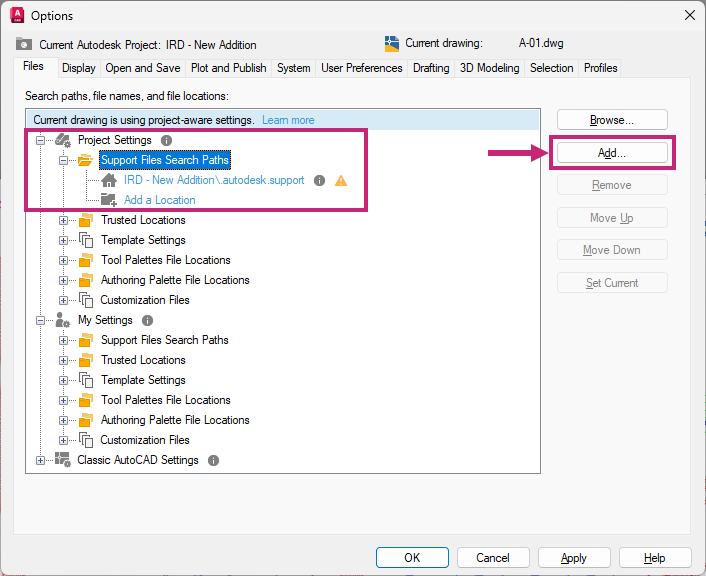Viewport: 706px width, 576px height.
Task: Click the My Settings user gear icon
Action: [x=63, y=320]
